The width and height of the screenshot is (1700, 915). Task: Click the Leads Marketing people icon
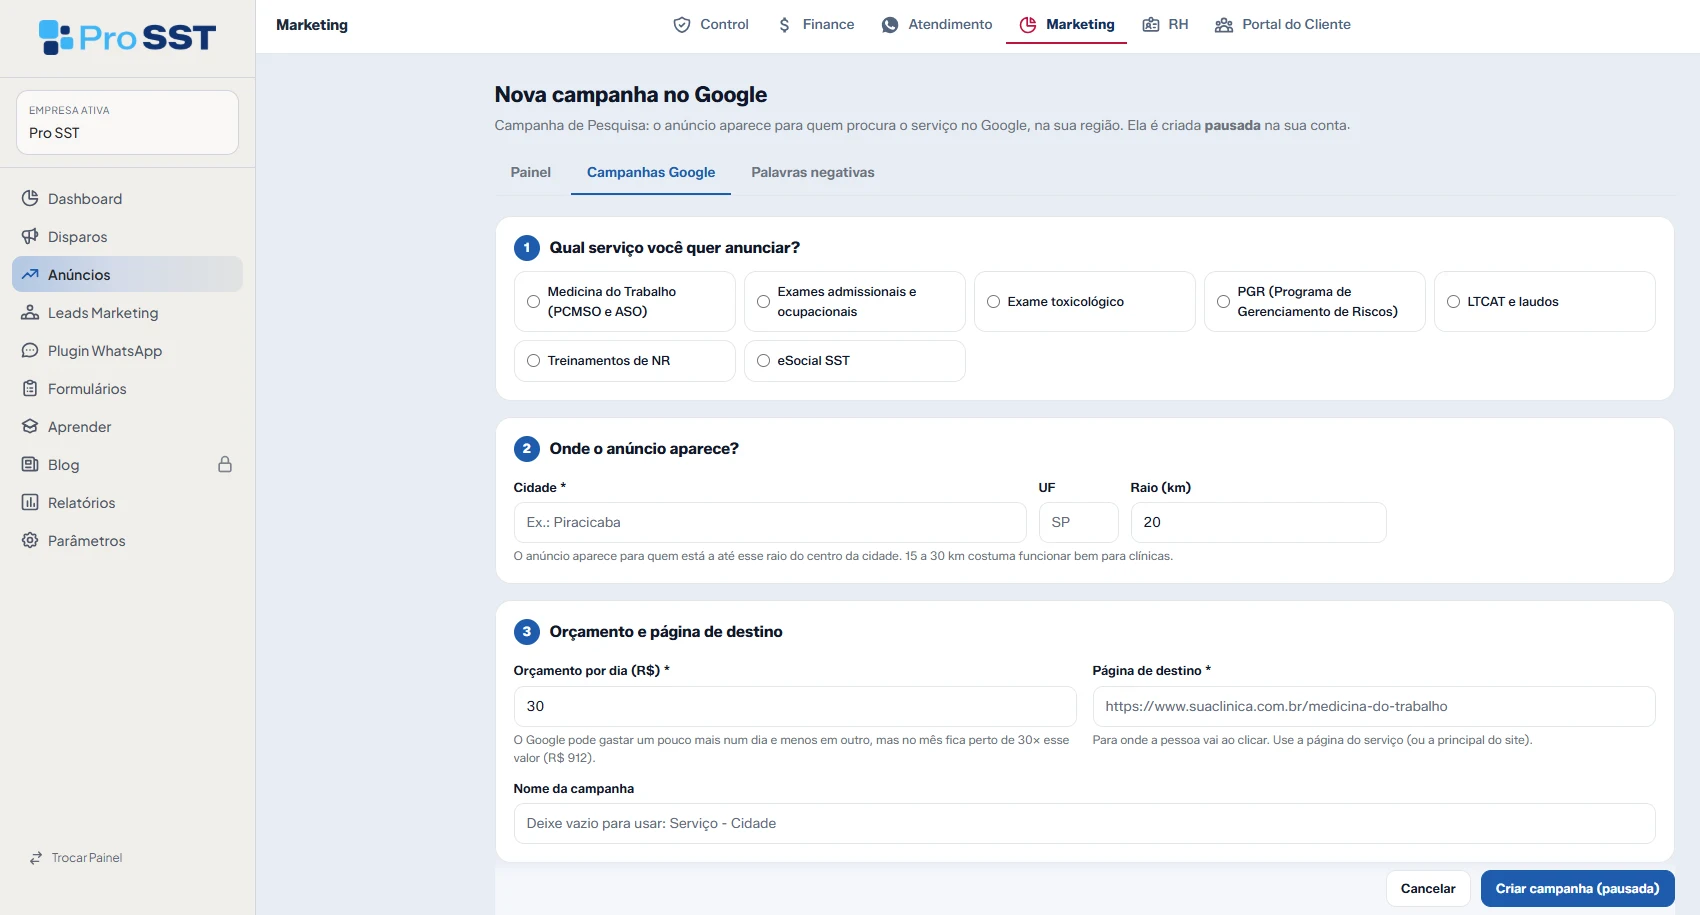30,312
